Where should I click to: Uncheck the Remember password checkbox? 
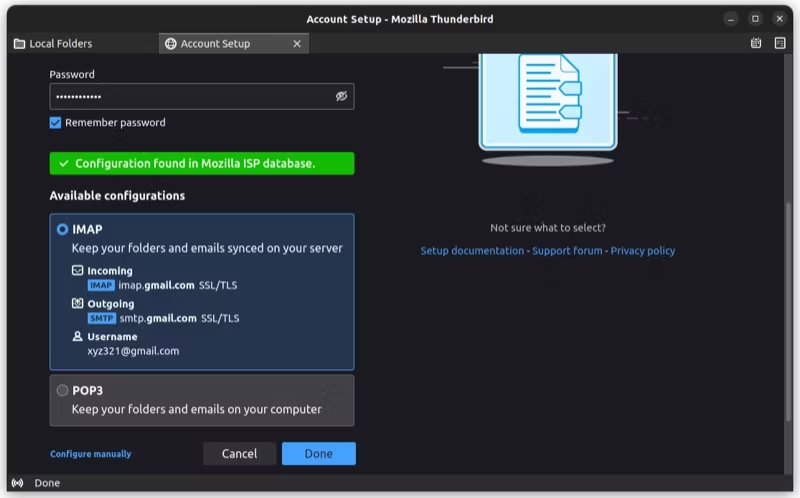tap(56, 122)
